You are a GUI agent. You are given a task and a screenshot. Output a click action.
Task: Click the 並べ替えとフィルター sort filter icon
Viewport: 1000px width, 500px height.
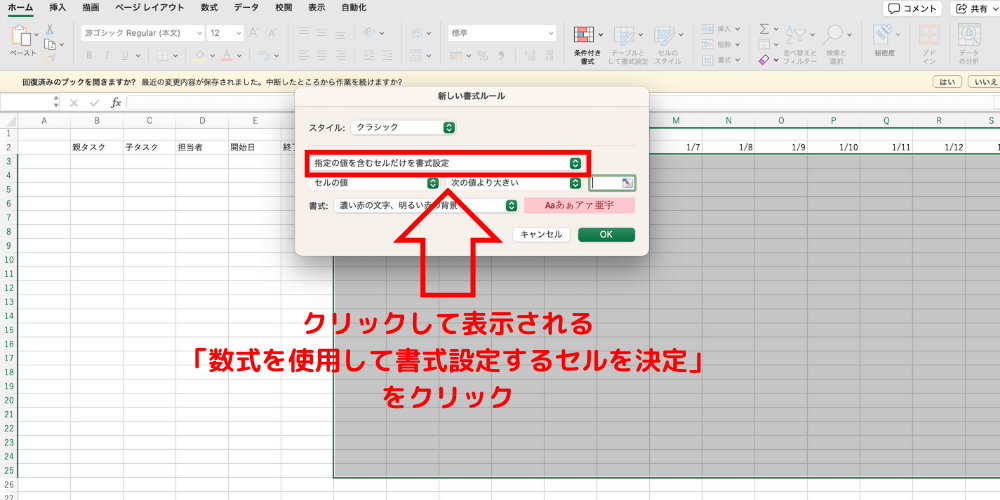pyautogui.click(x=796, y=35)
